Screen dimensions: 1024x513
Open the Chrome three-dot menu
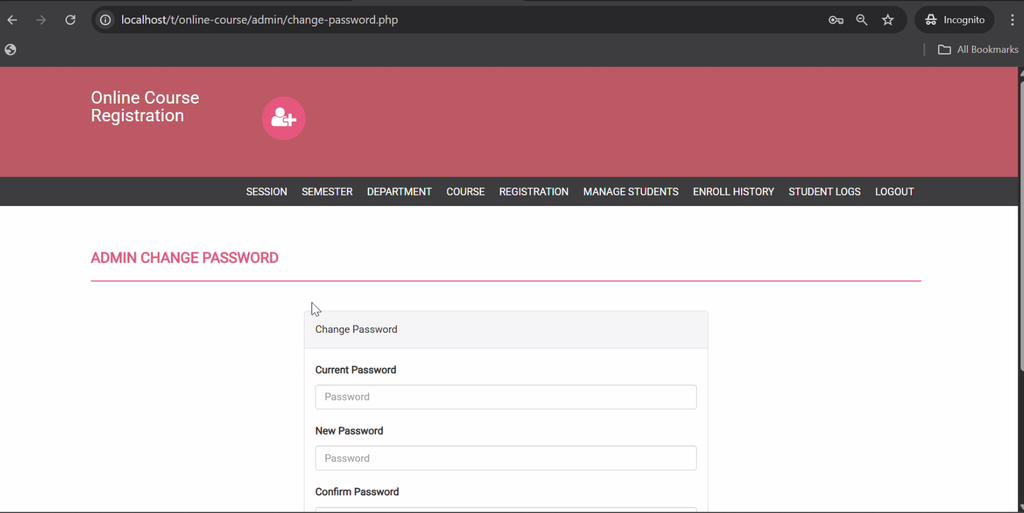click(x=1012, y=20)
